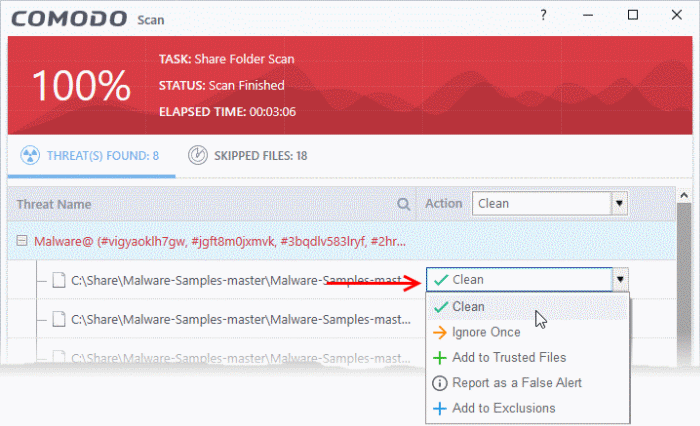
Task: Click file icon of first malware path row
Action: click(x=58, y=280)
